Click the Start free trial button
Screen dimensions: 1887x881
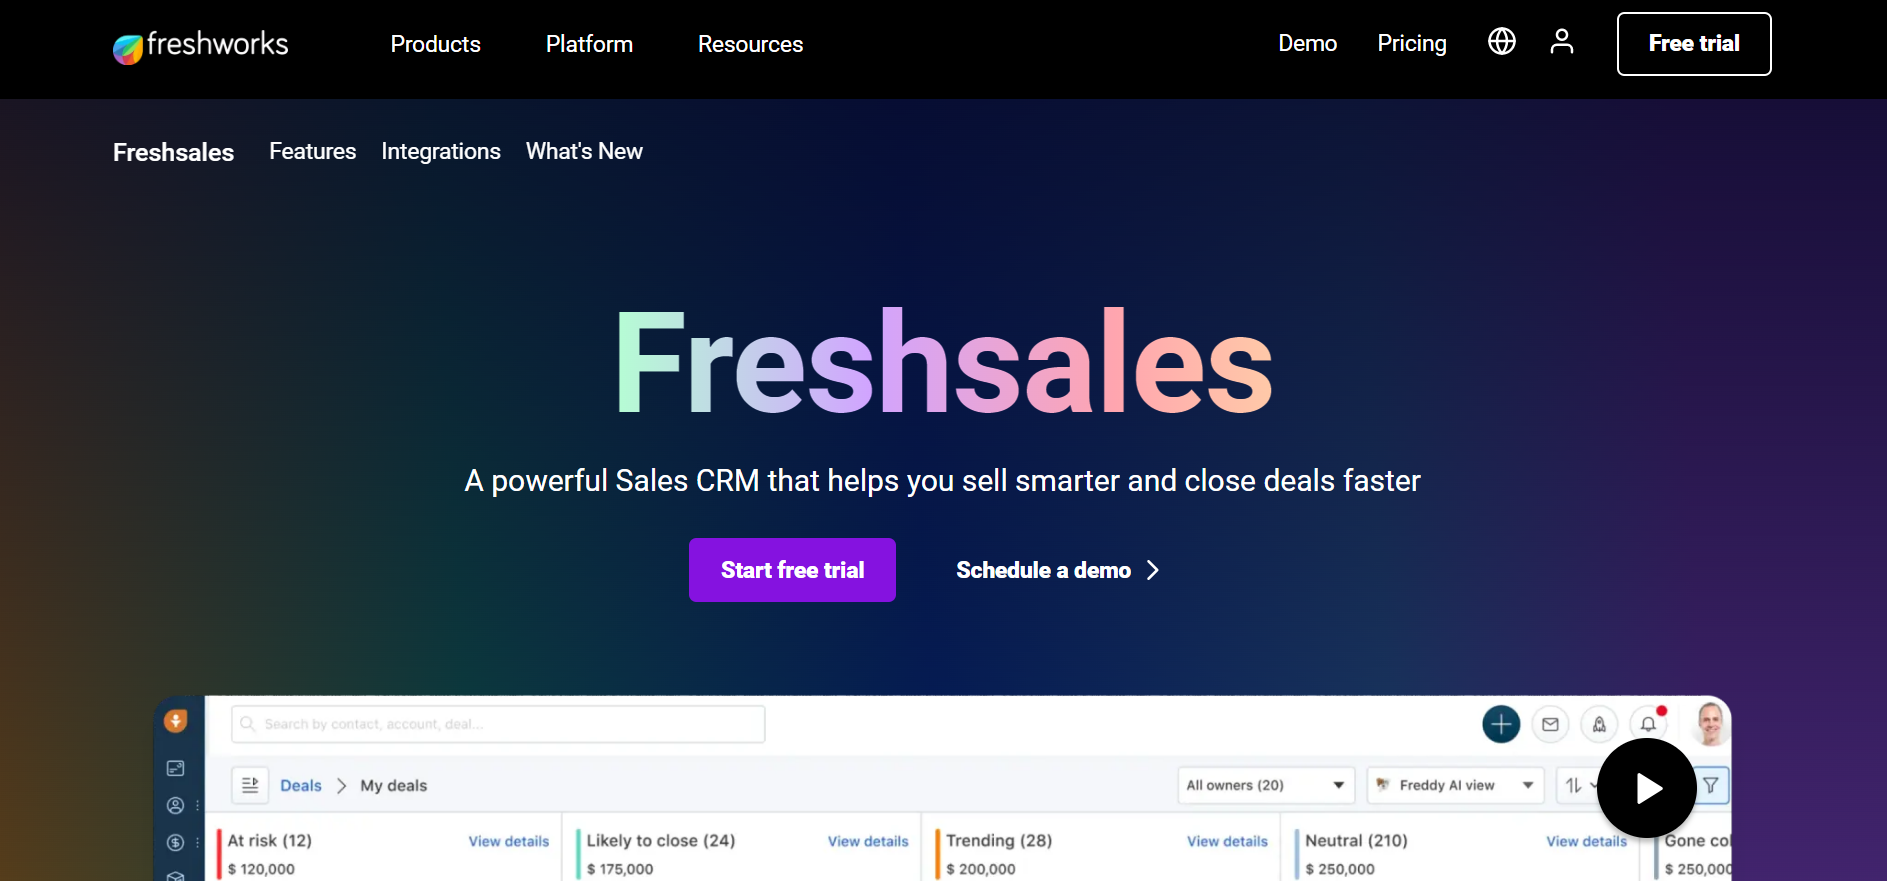792,570
